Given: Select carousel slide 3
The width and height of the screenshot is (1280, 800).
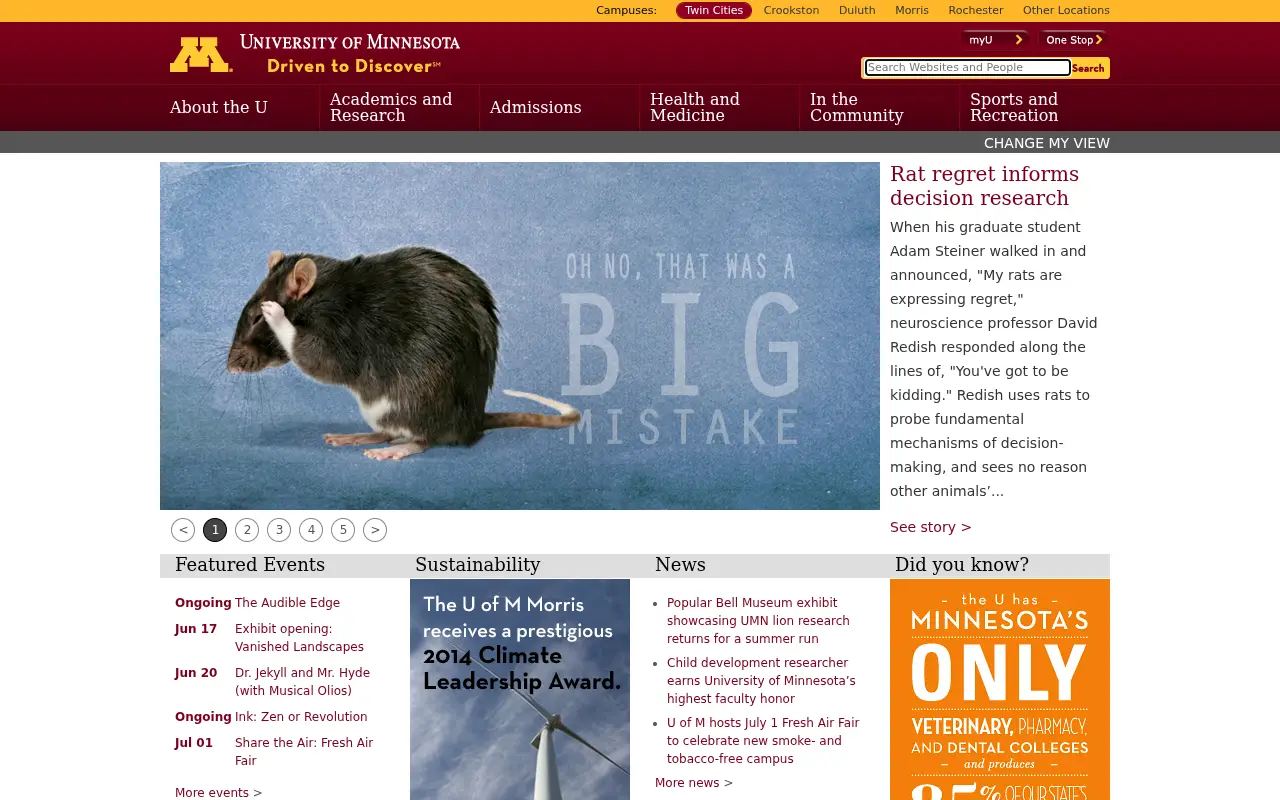Looking at the screenshot, I should 279,530.
